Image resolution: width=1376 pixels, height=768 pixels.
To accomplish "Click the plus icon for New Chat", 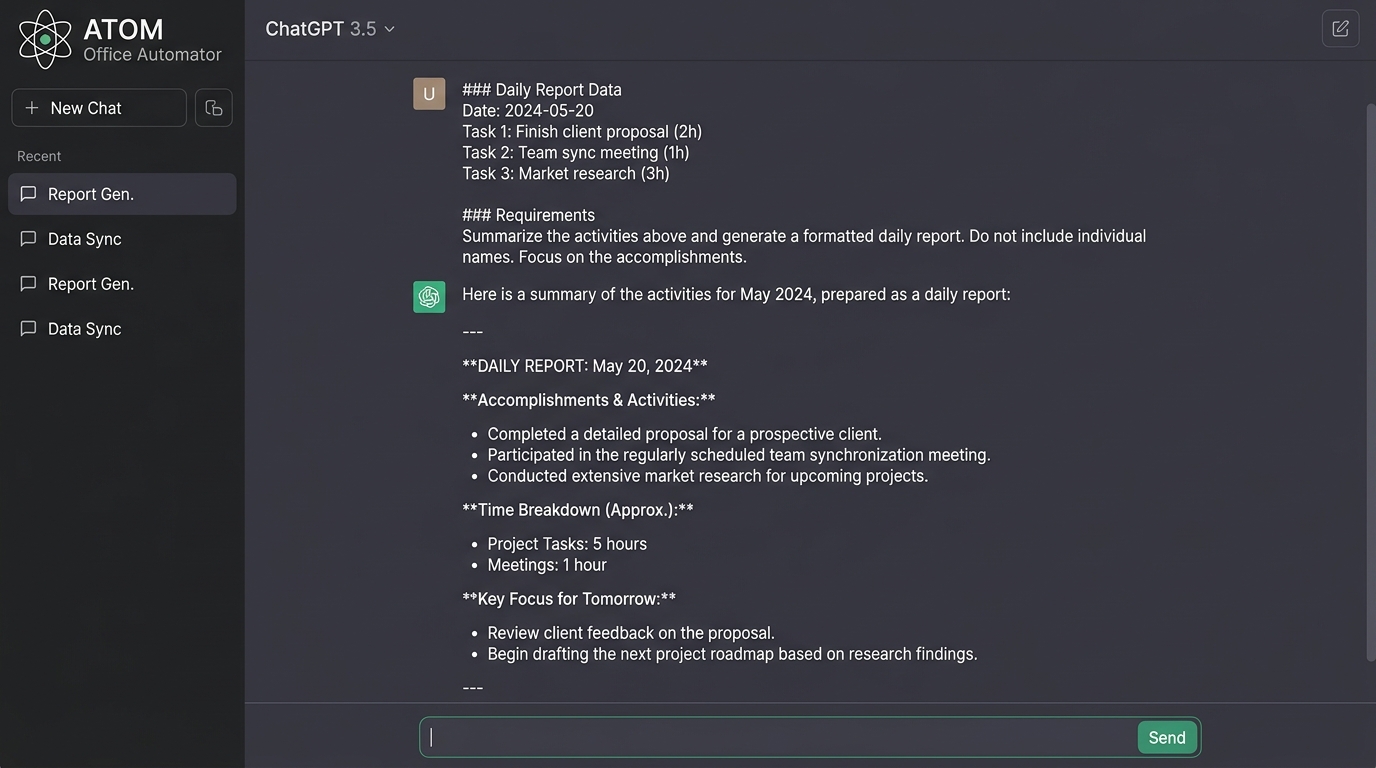I will tap(32, 108).
